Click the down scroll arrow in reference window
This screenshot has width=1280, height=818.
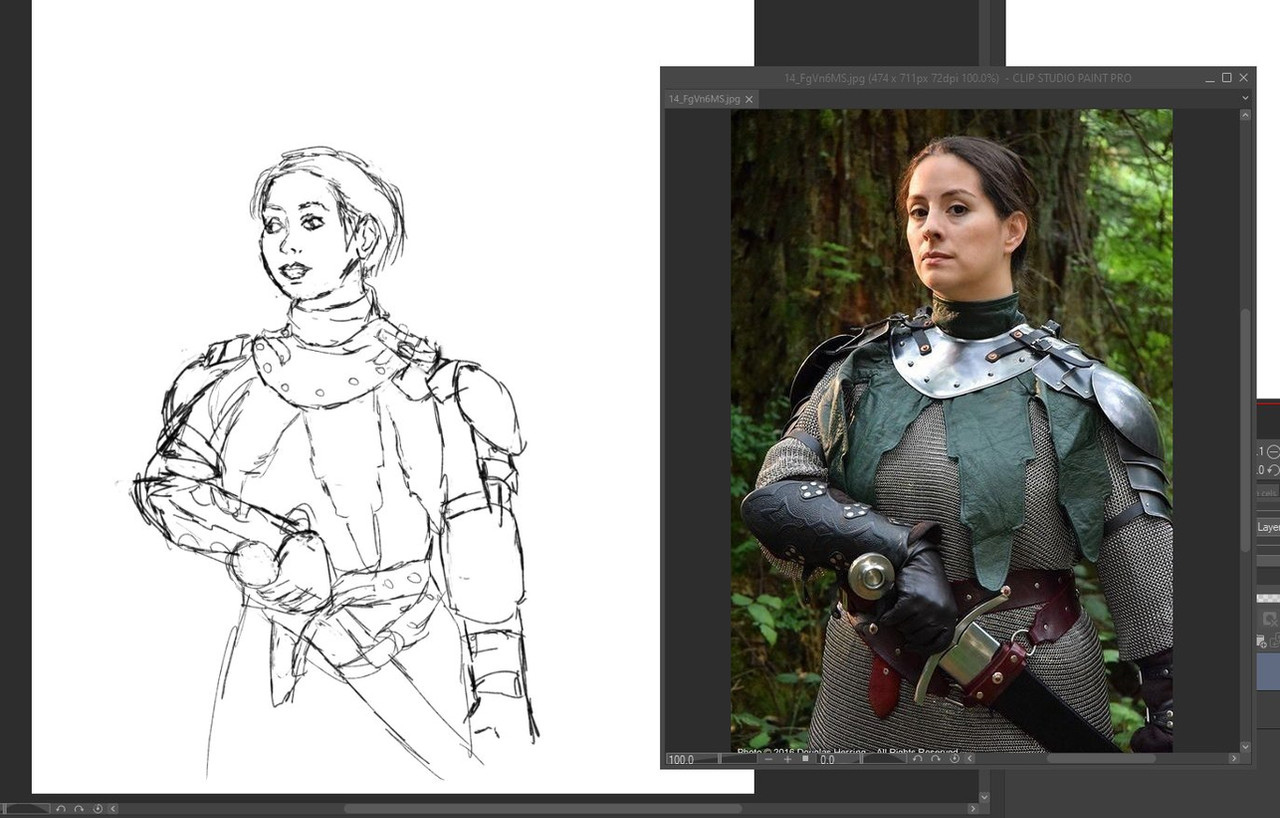[1246, 746]
